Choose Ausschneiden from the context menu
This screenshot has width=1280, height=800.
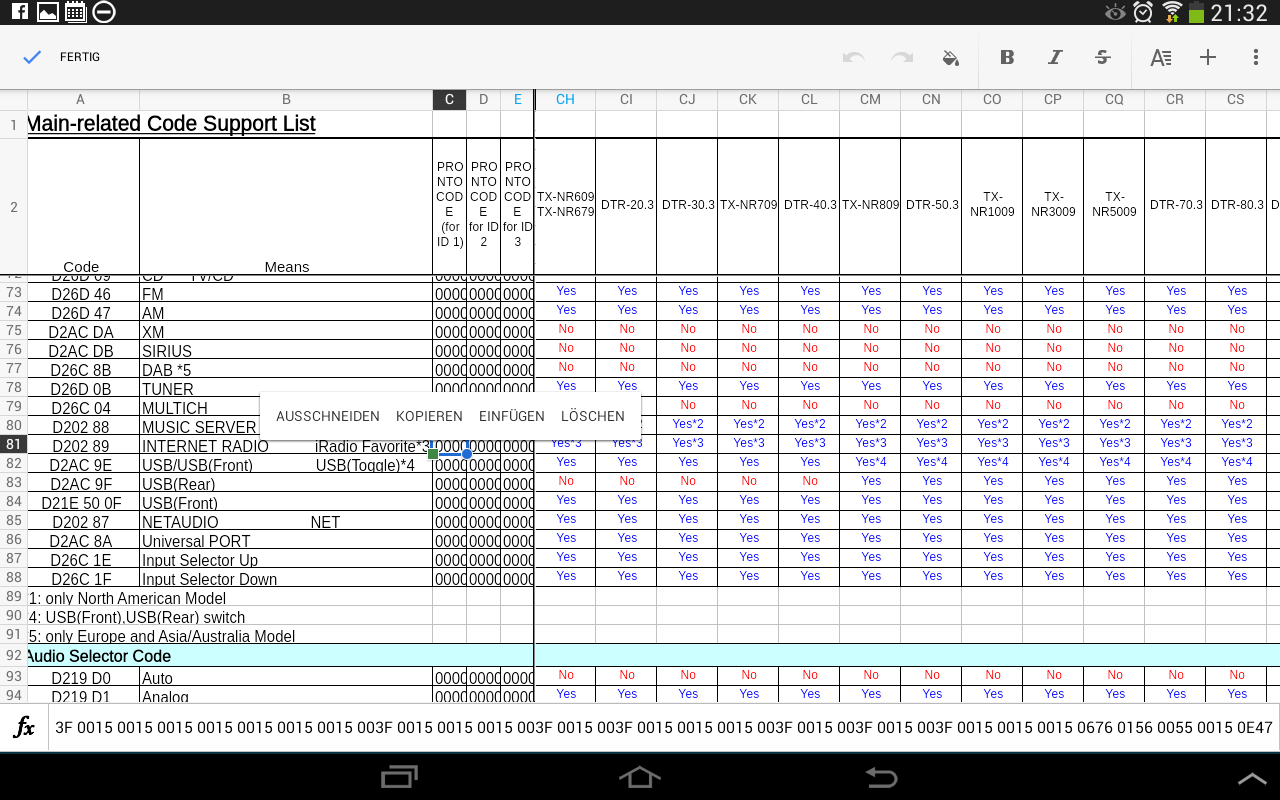click(328, 416)
